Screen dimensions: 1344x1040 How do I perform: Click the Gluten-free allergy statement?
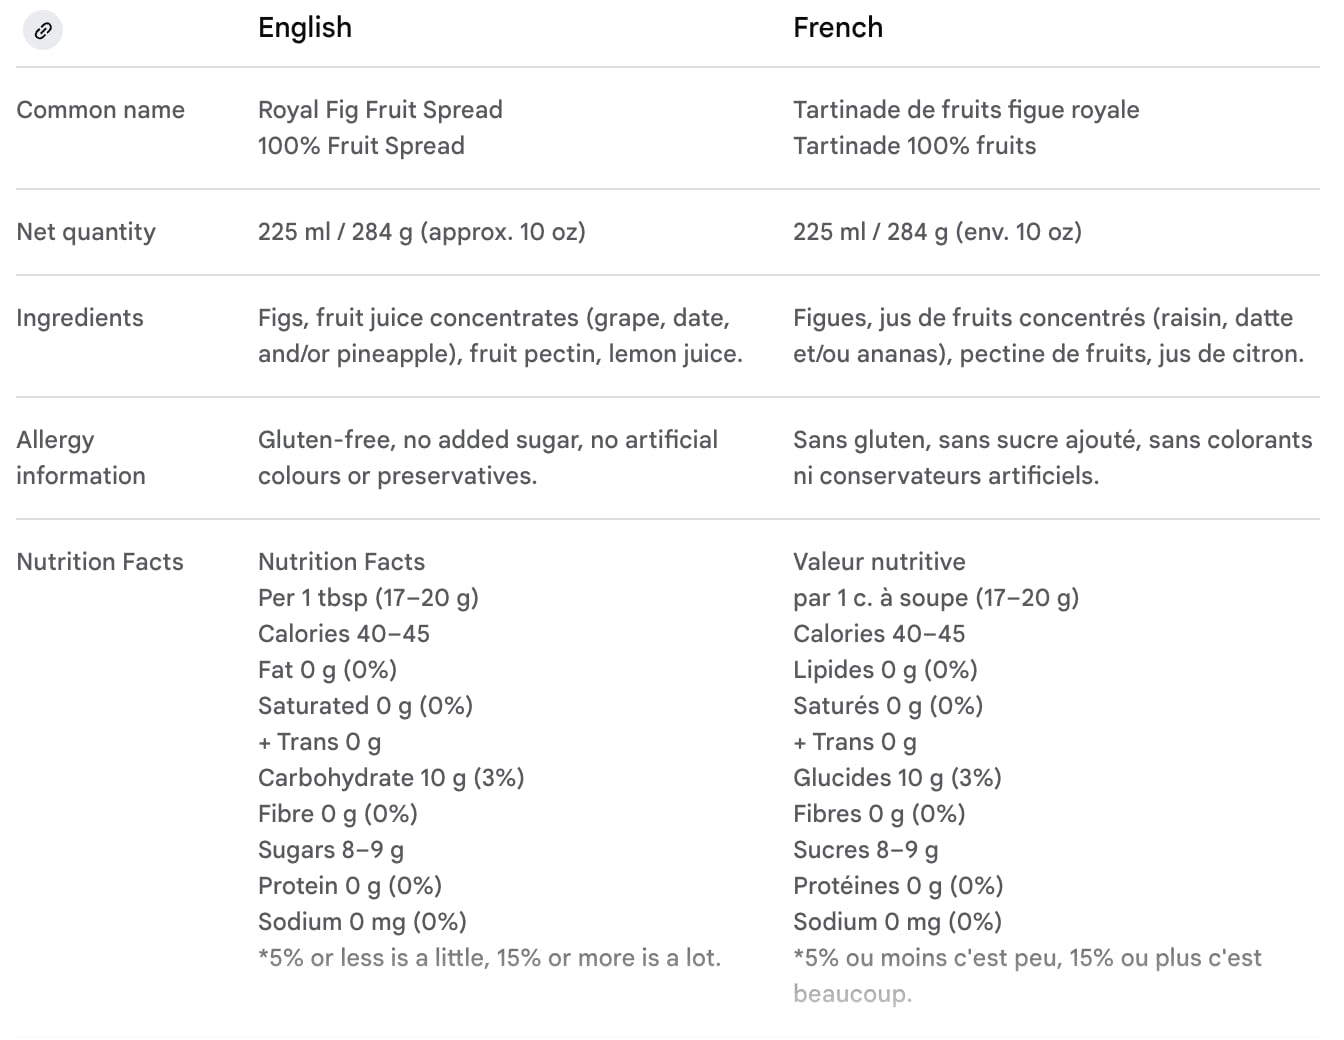pyautogui.click(x=487, y=458)
